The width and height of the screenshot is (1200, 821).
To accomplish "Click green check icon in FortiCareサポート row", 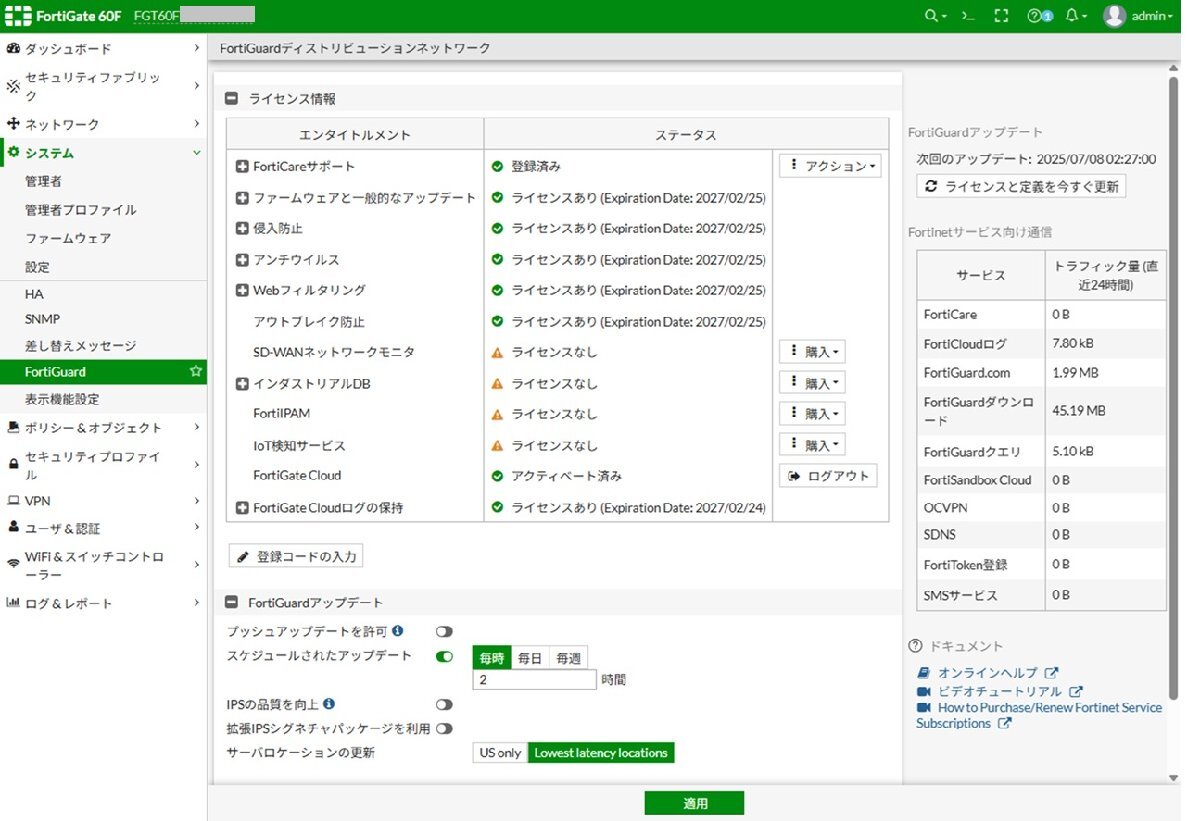I will click(x=497, y=167).
